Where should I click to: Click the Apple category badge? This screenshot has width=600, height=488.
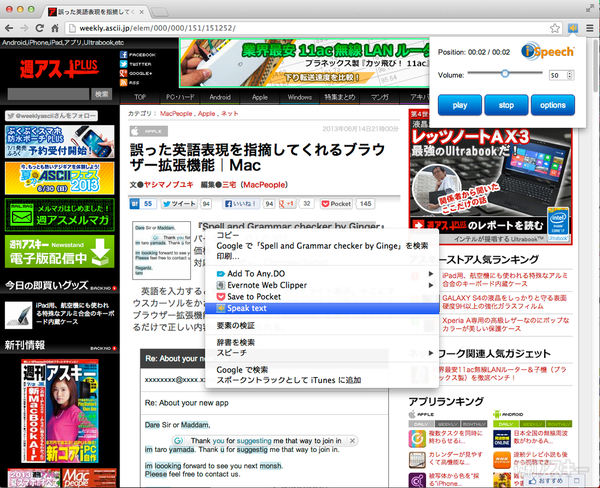[148, 131]
